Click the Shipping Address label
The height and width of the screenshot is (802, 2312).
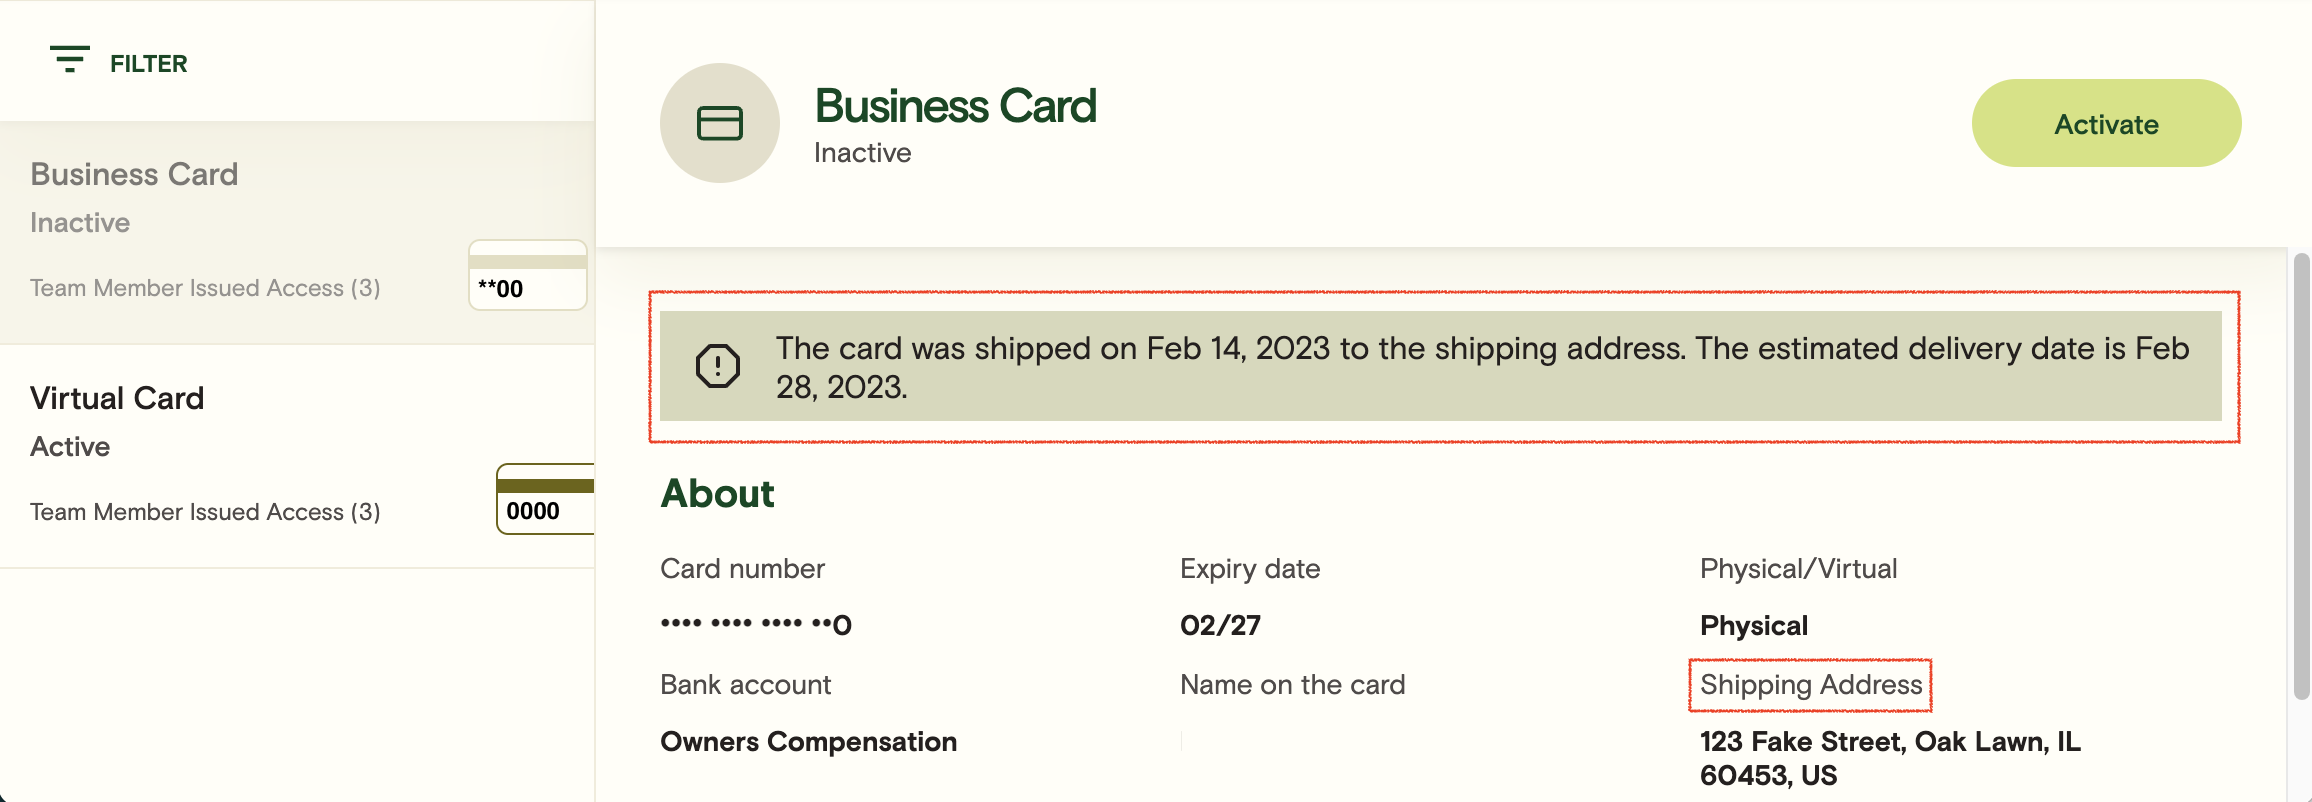(x=1810, y=685)
